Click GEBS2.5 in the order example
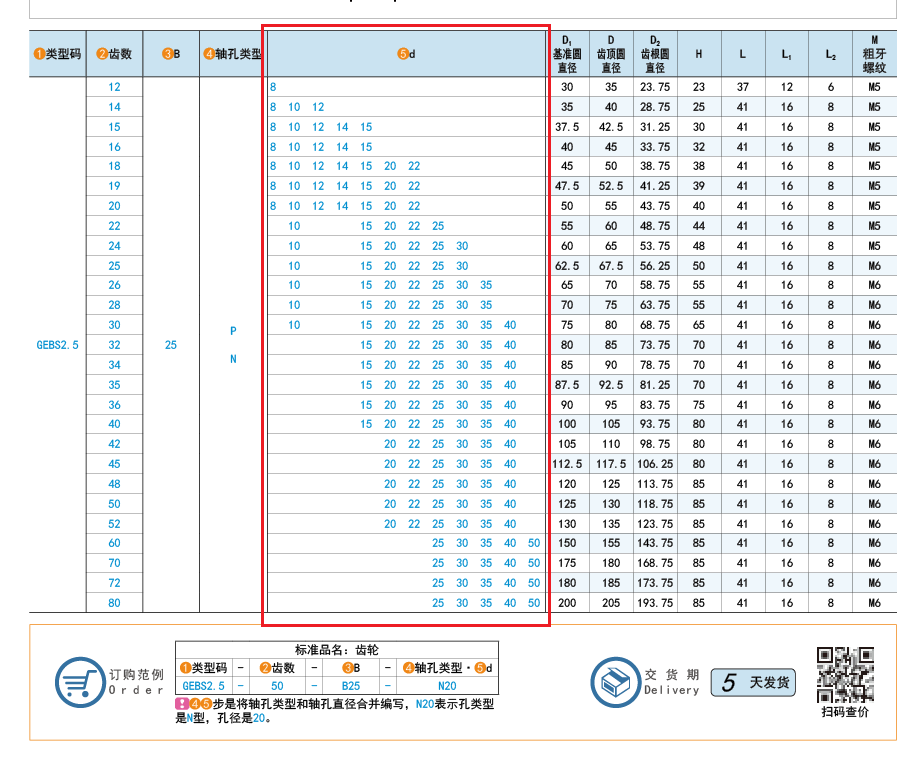921x765 pixels. [204, 686]
